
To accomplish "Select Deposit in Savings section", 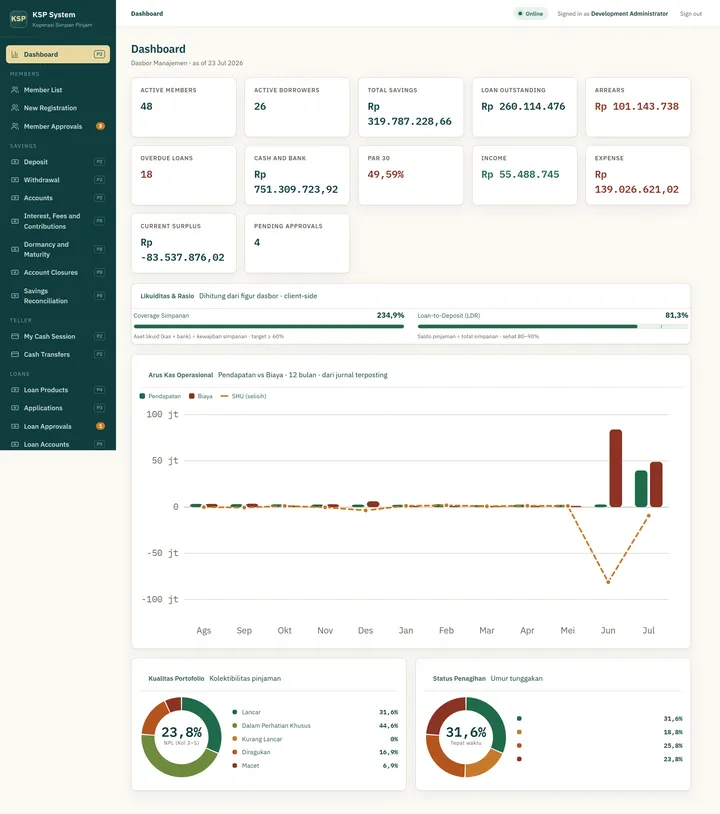I will (x=58, y=162).
